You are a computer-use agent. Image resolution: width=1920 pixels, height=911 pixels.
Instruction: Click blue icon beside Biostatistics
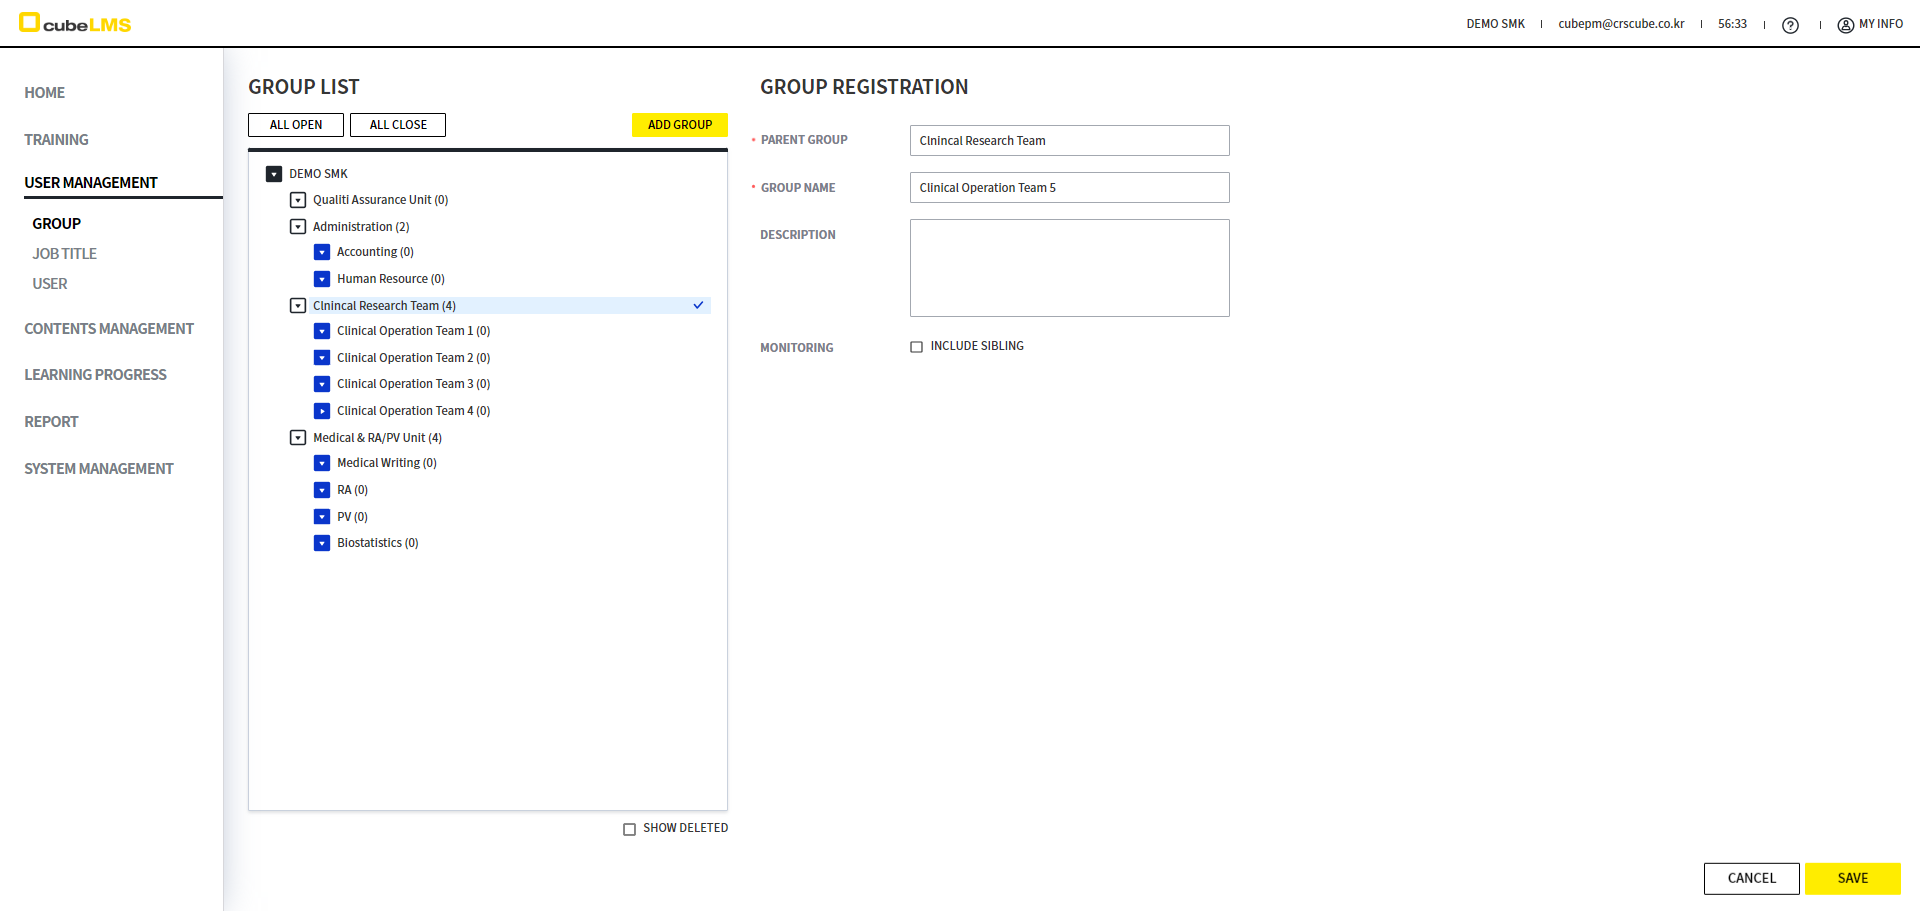322,543
